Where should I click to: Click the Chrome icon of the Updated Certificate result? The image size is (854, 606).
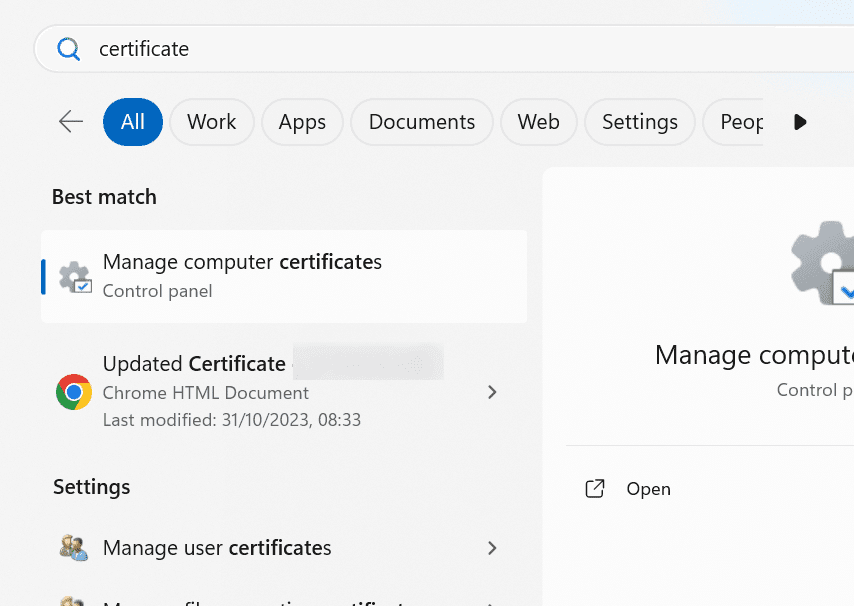tap(74, 392)
